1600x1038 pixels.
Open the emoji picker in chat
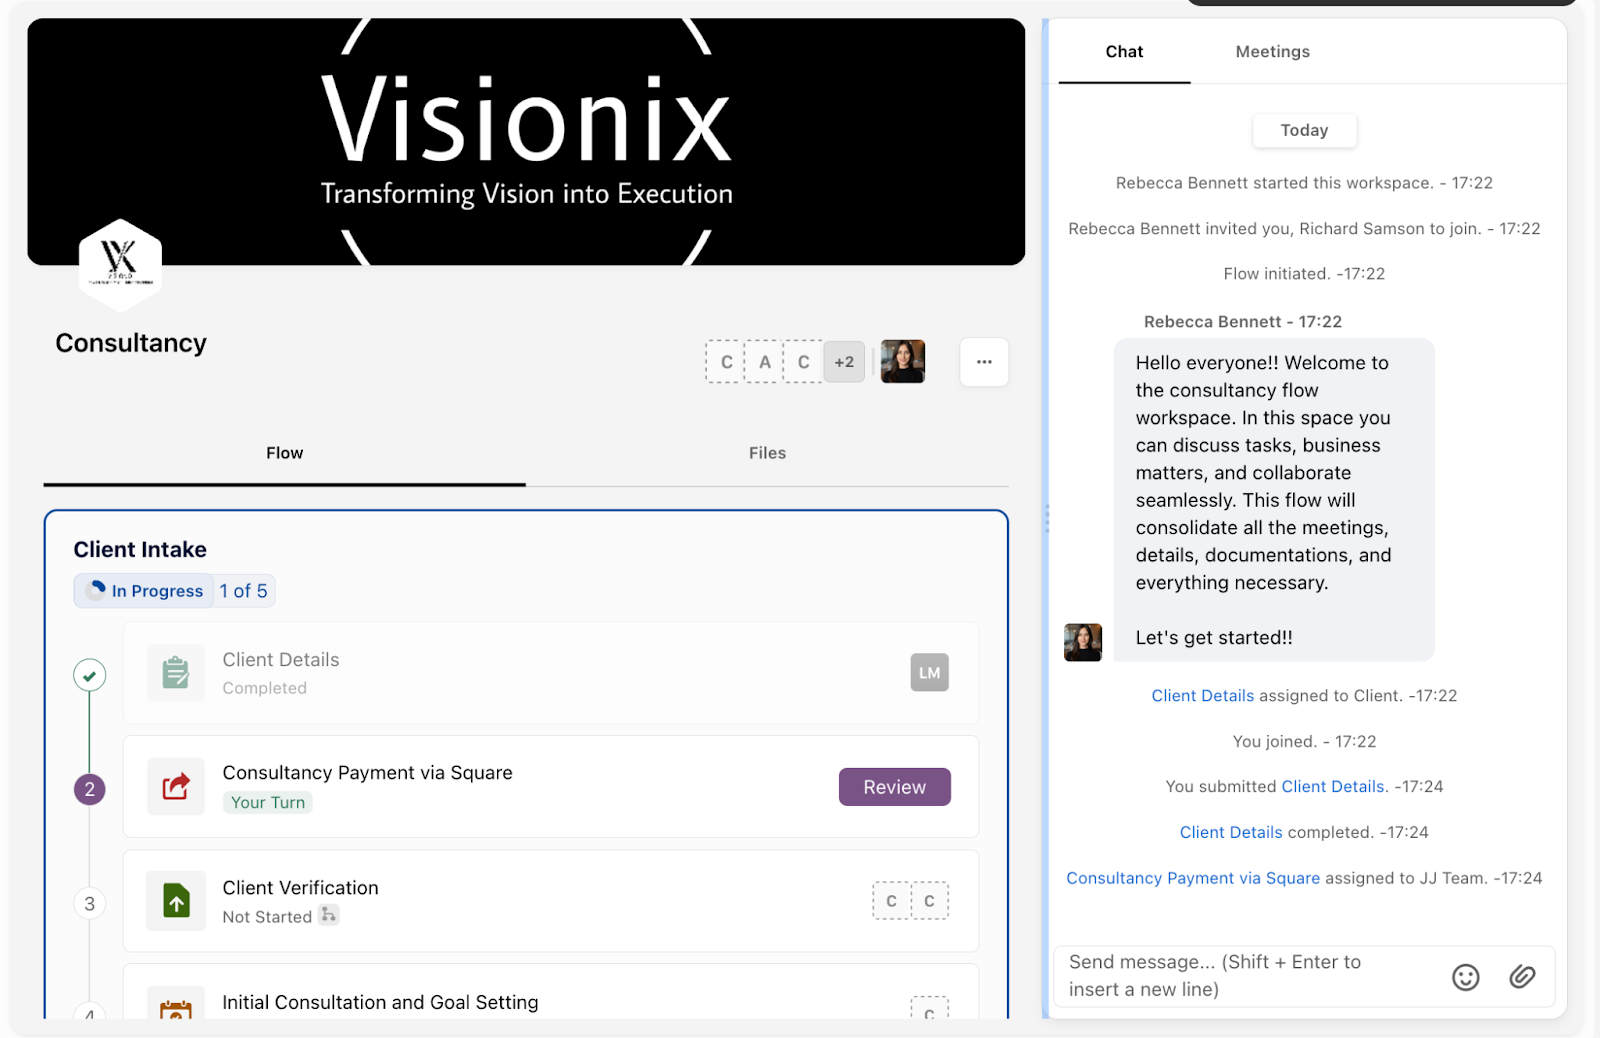(1465, 977)
